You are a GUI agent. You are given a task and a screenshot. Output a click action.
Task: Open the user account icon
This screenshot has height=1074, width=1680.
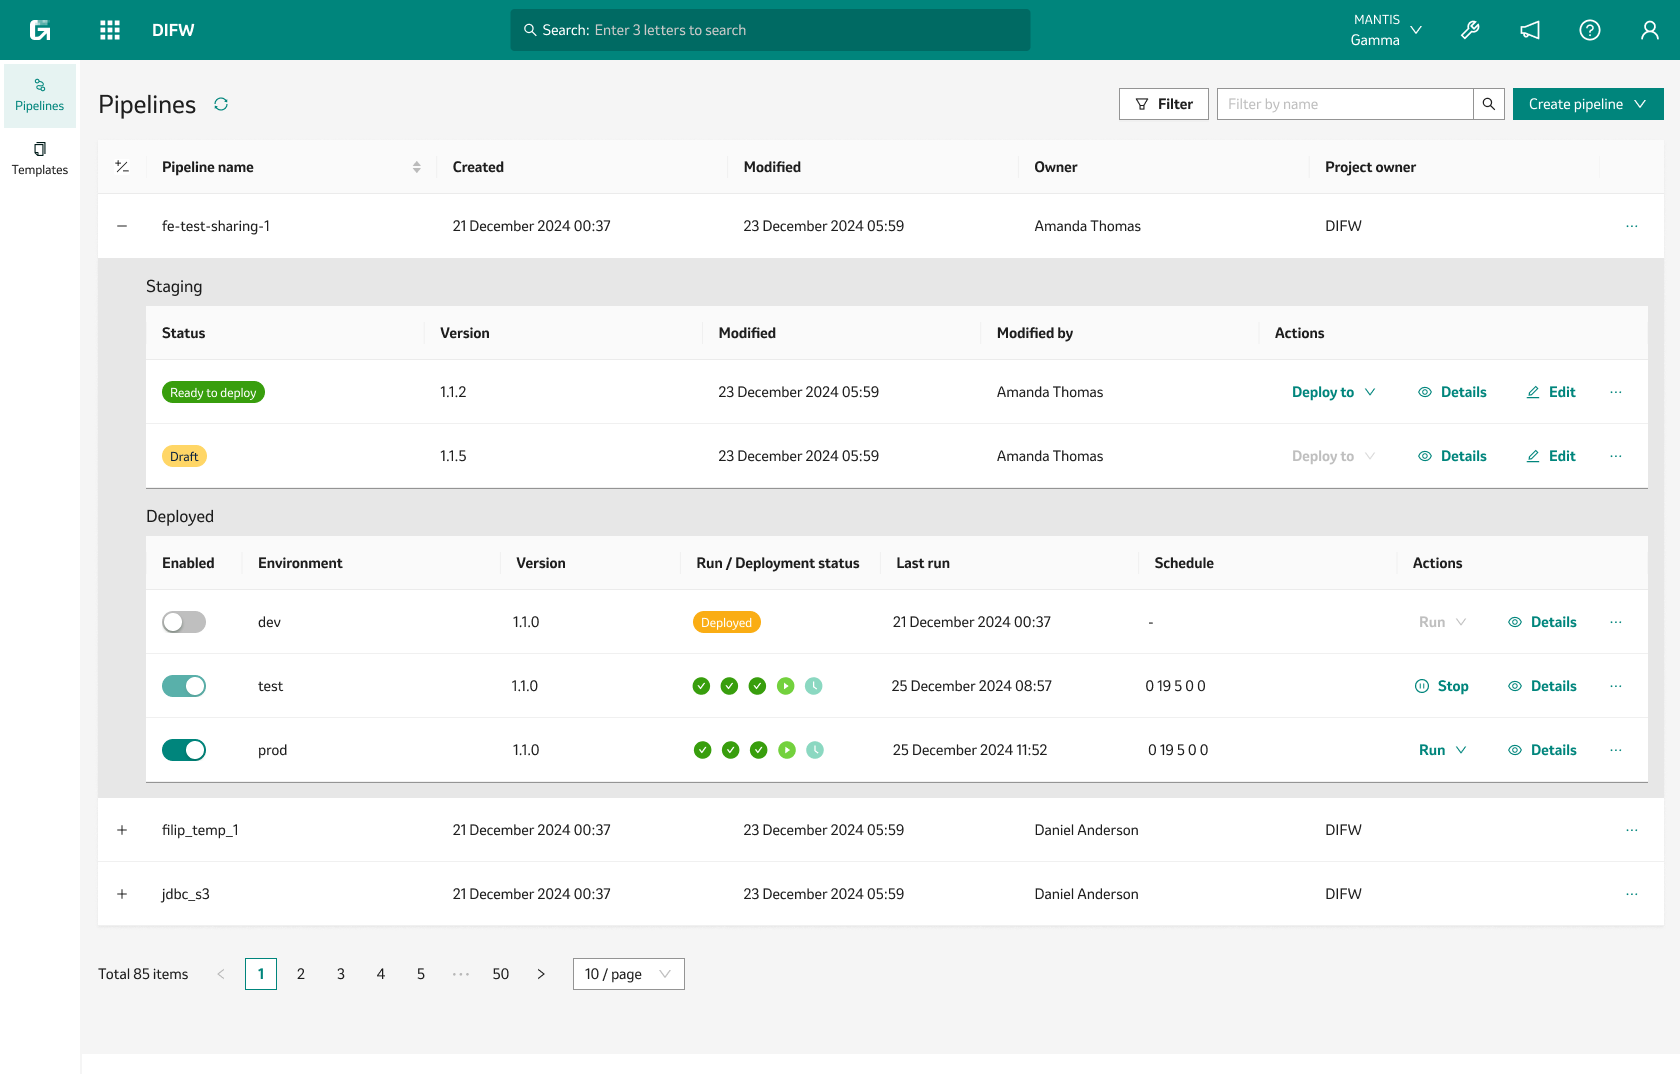1650,30
